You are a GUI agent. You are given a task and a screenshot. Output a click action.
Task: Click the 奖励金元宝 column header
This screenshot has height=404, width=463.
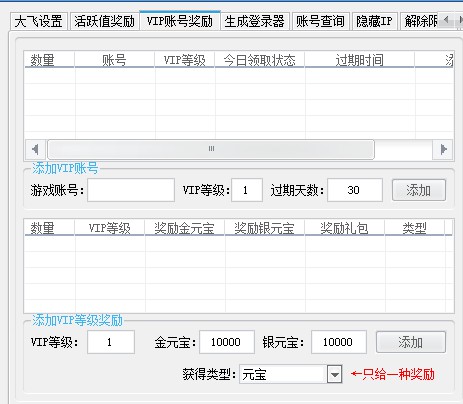click(185, 228)
